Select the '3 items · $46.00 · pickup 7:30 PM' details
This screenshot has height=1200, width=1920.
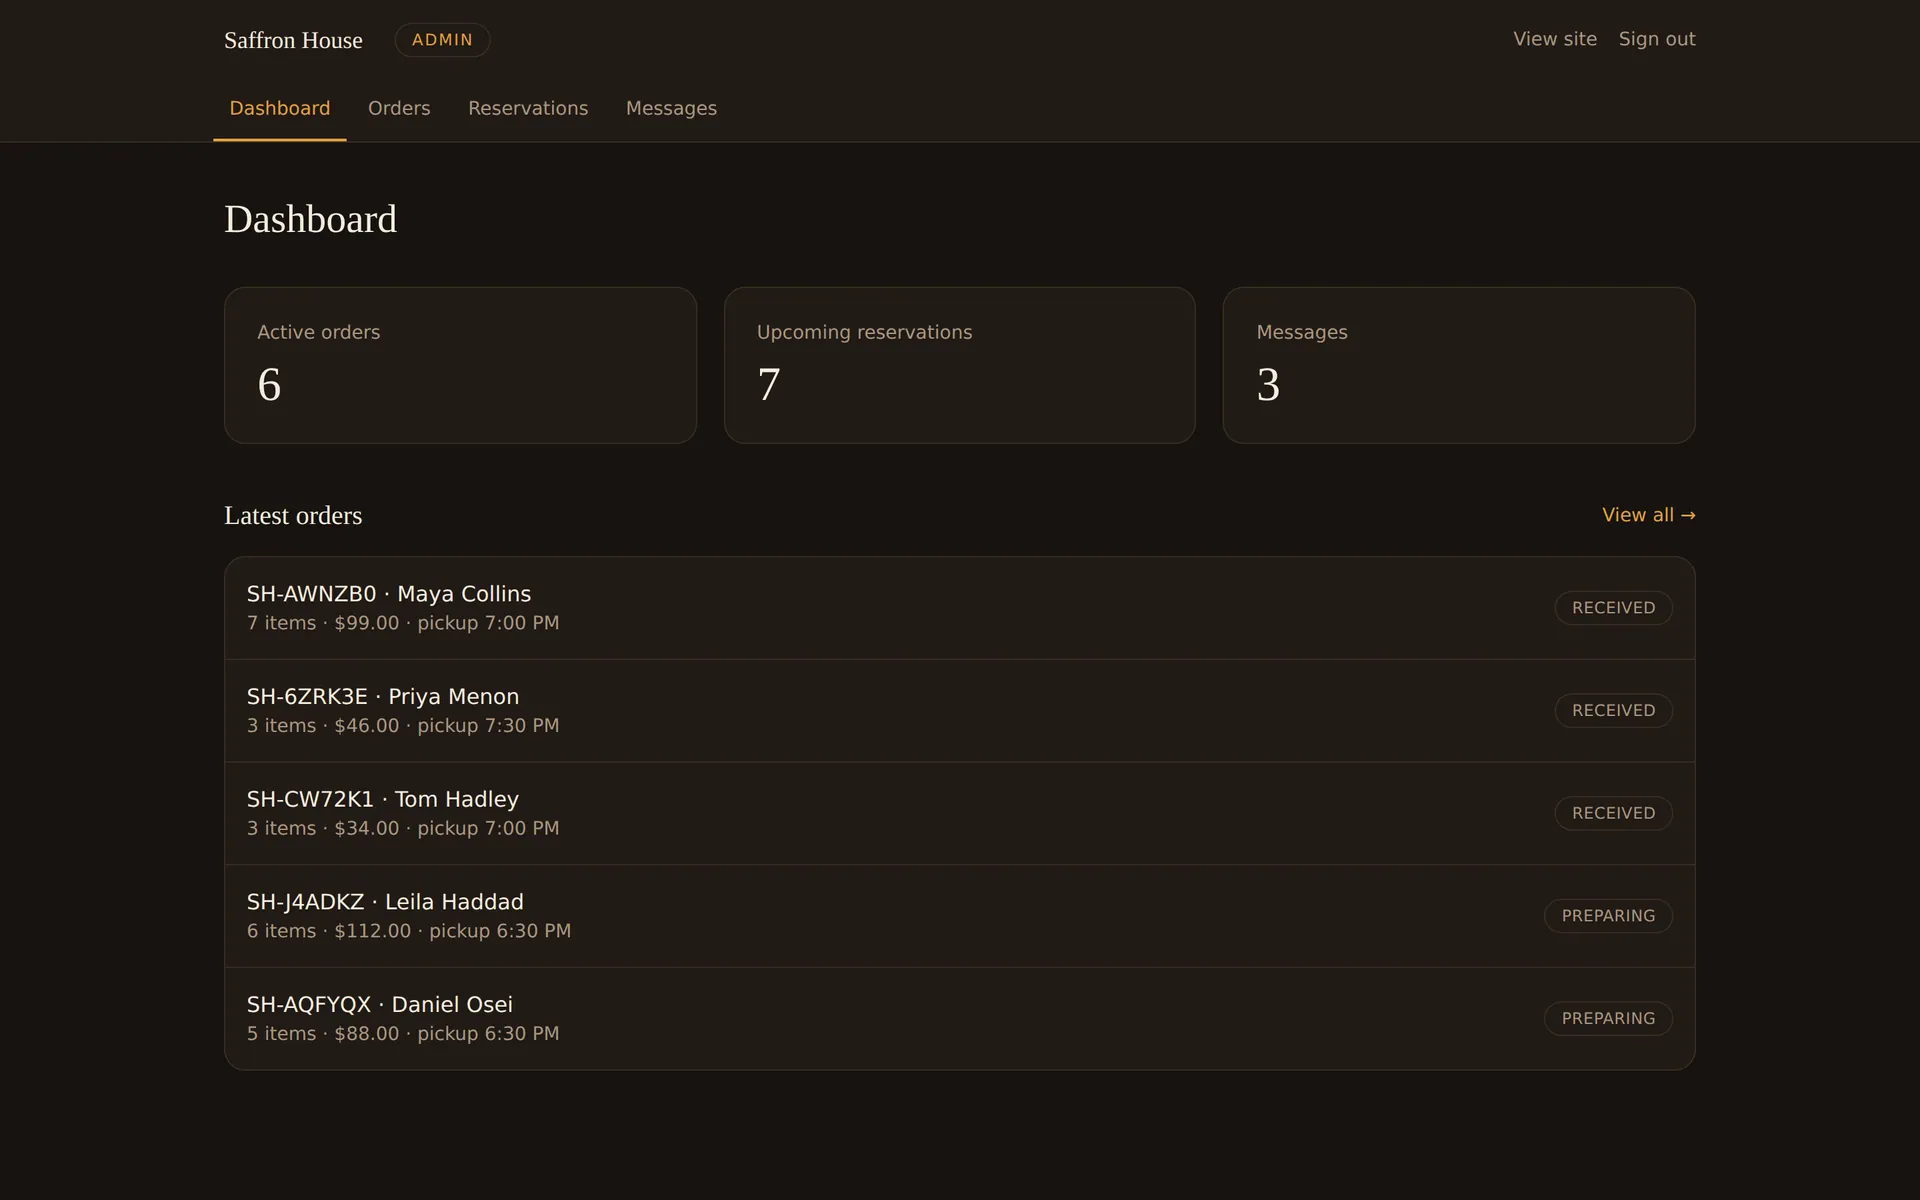pos(403,726)
